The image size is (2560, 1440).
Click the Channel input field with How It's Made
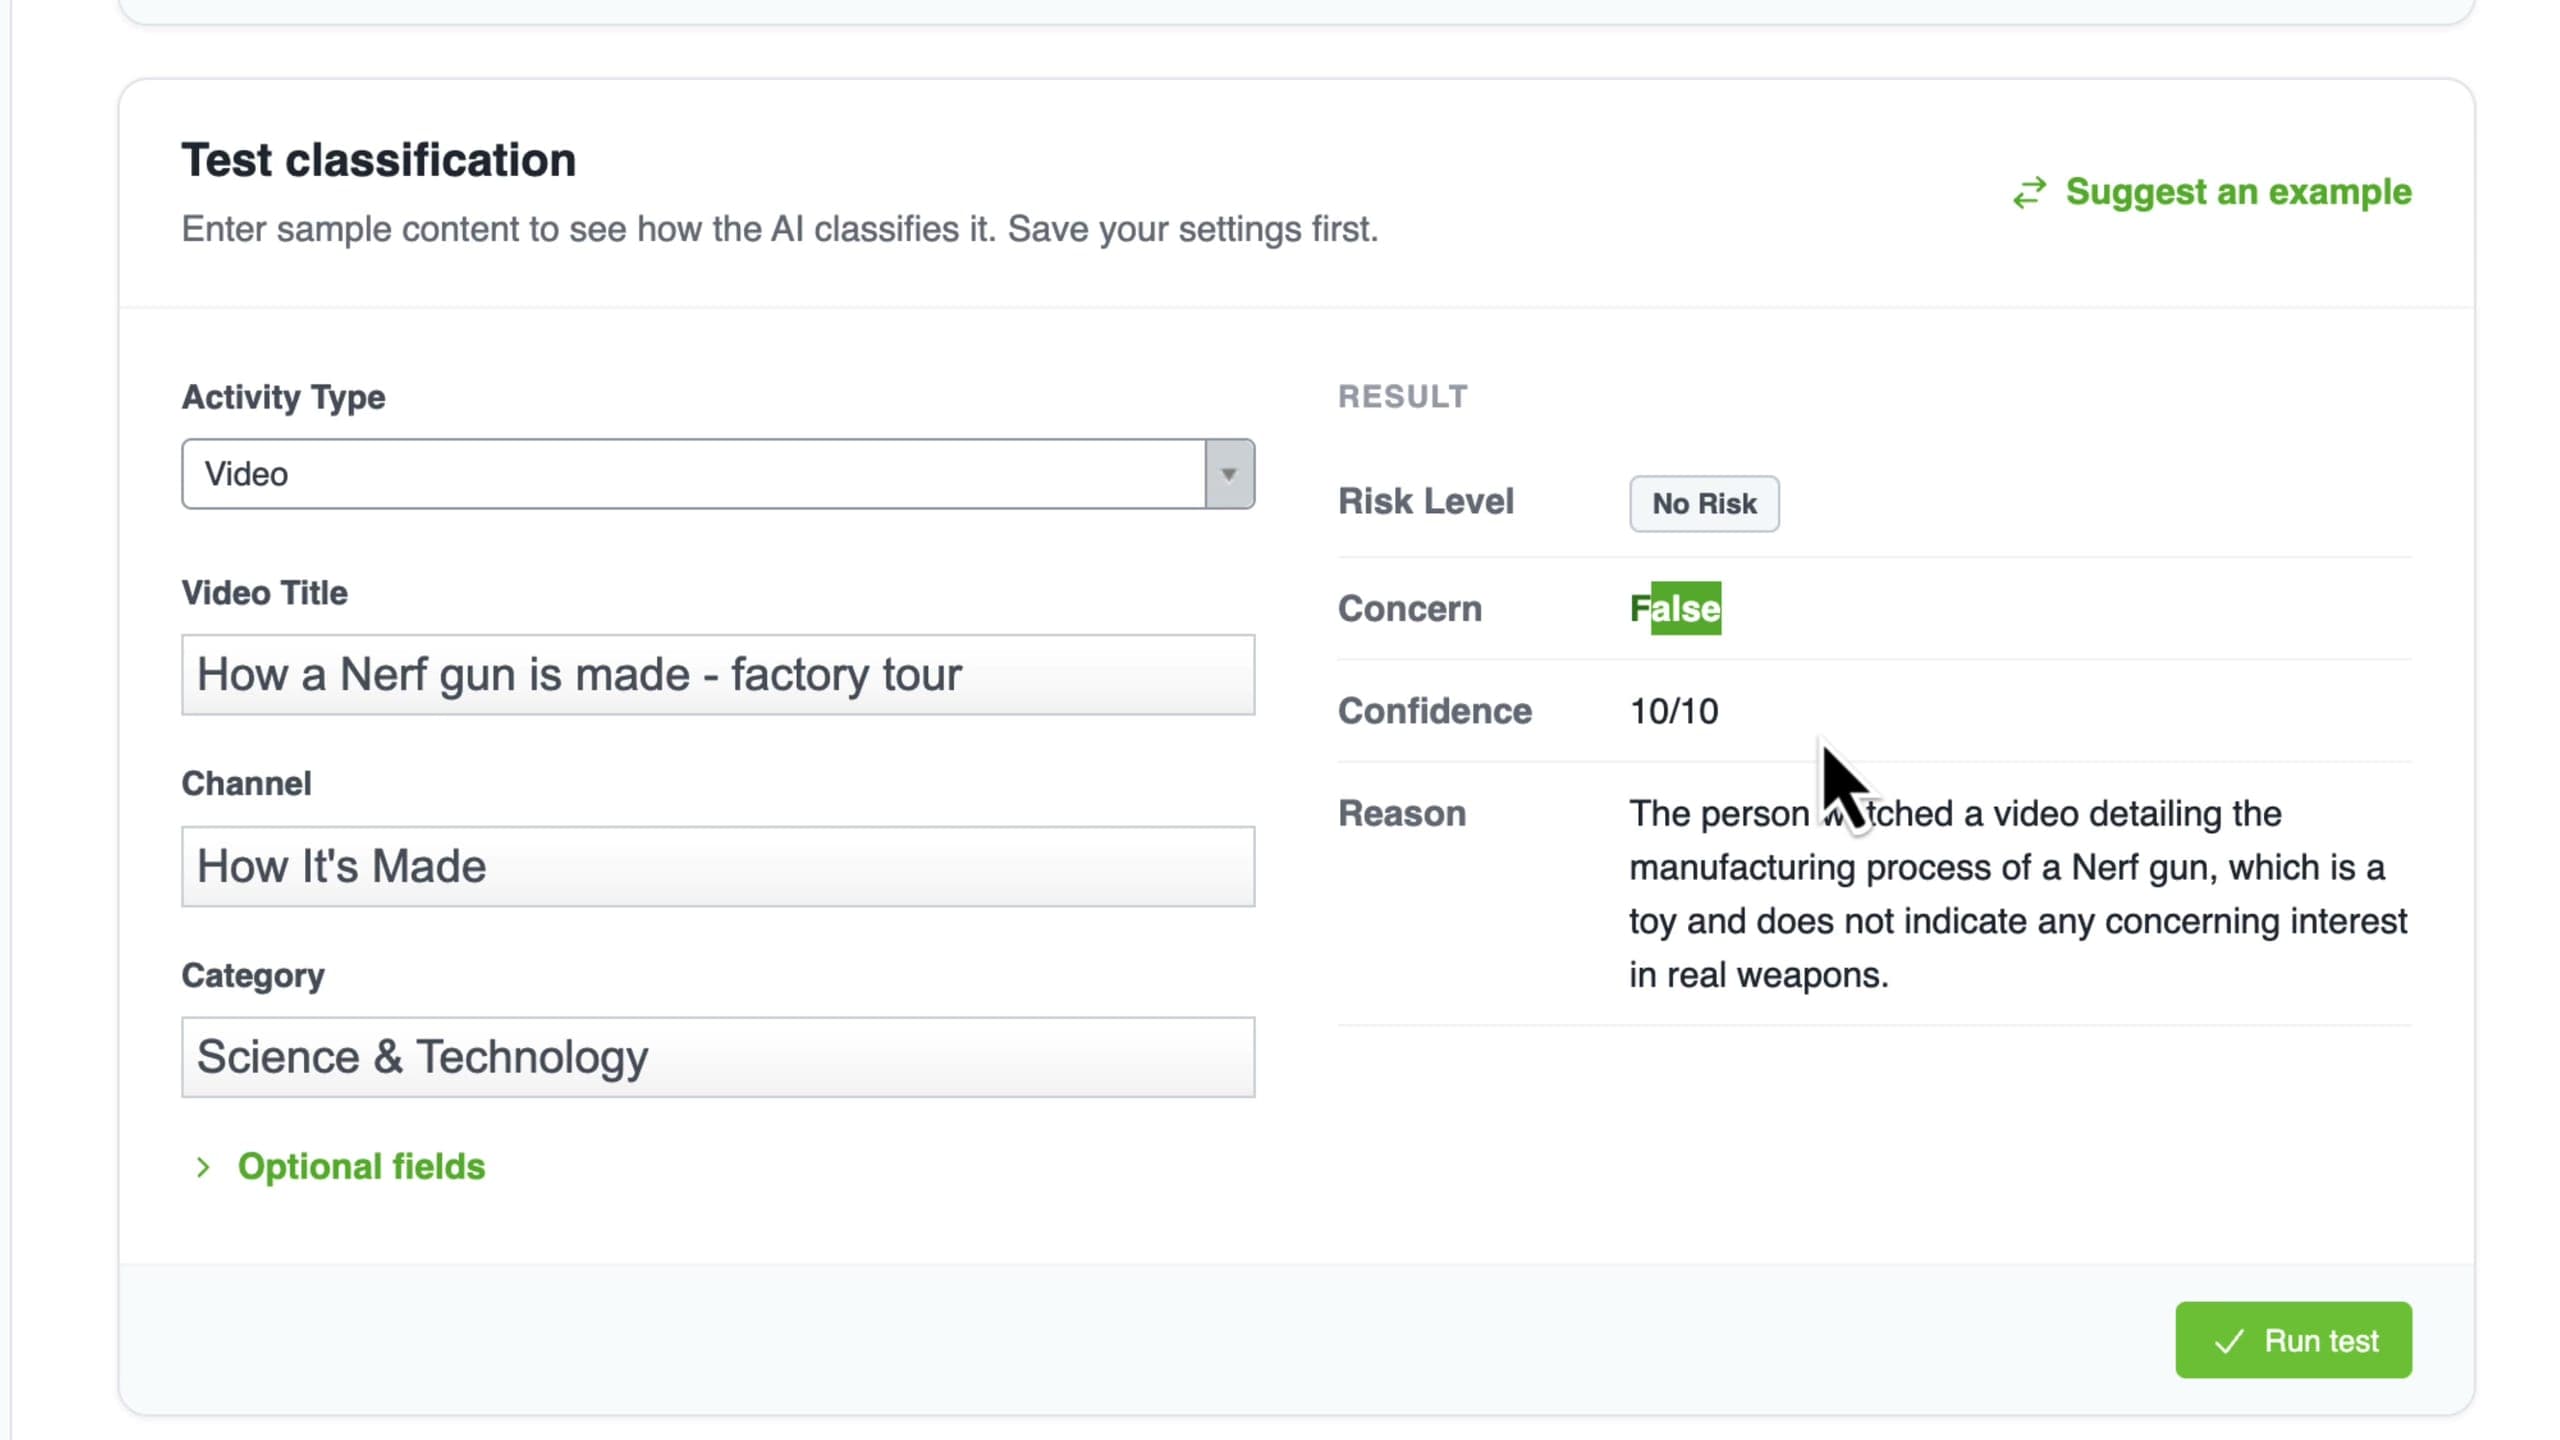(x=718, y=867)
